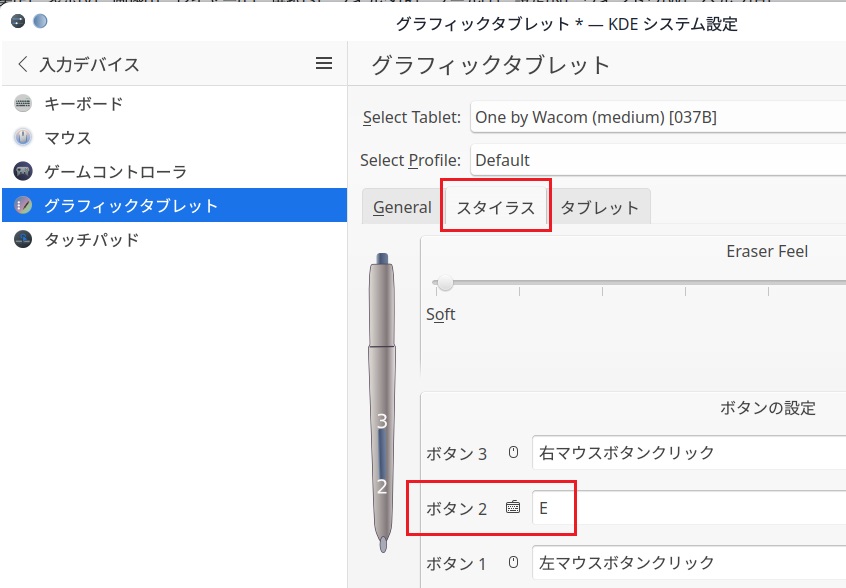The height and width of the screenshot is (588, 846).
Task: Open the ゲームコントローラ gamepad icon
Action: (x=23, y=172)
